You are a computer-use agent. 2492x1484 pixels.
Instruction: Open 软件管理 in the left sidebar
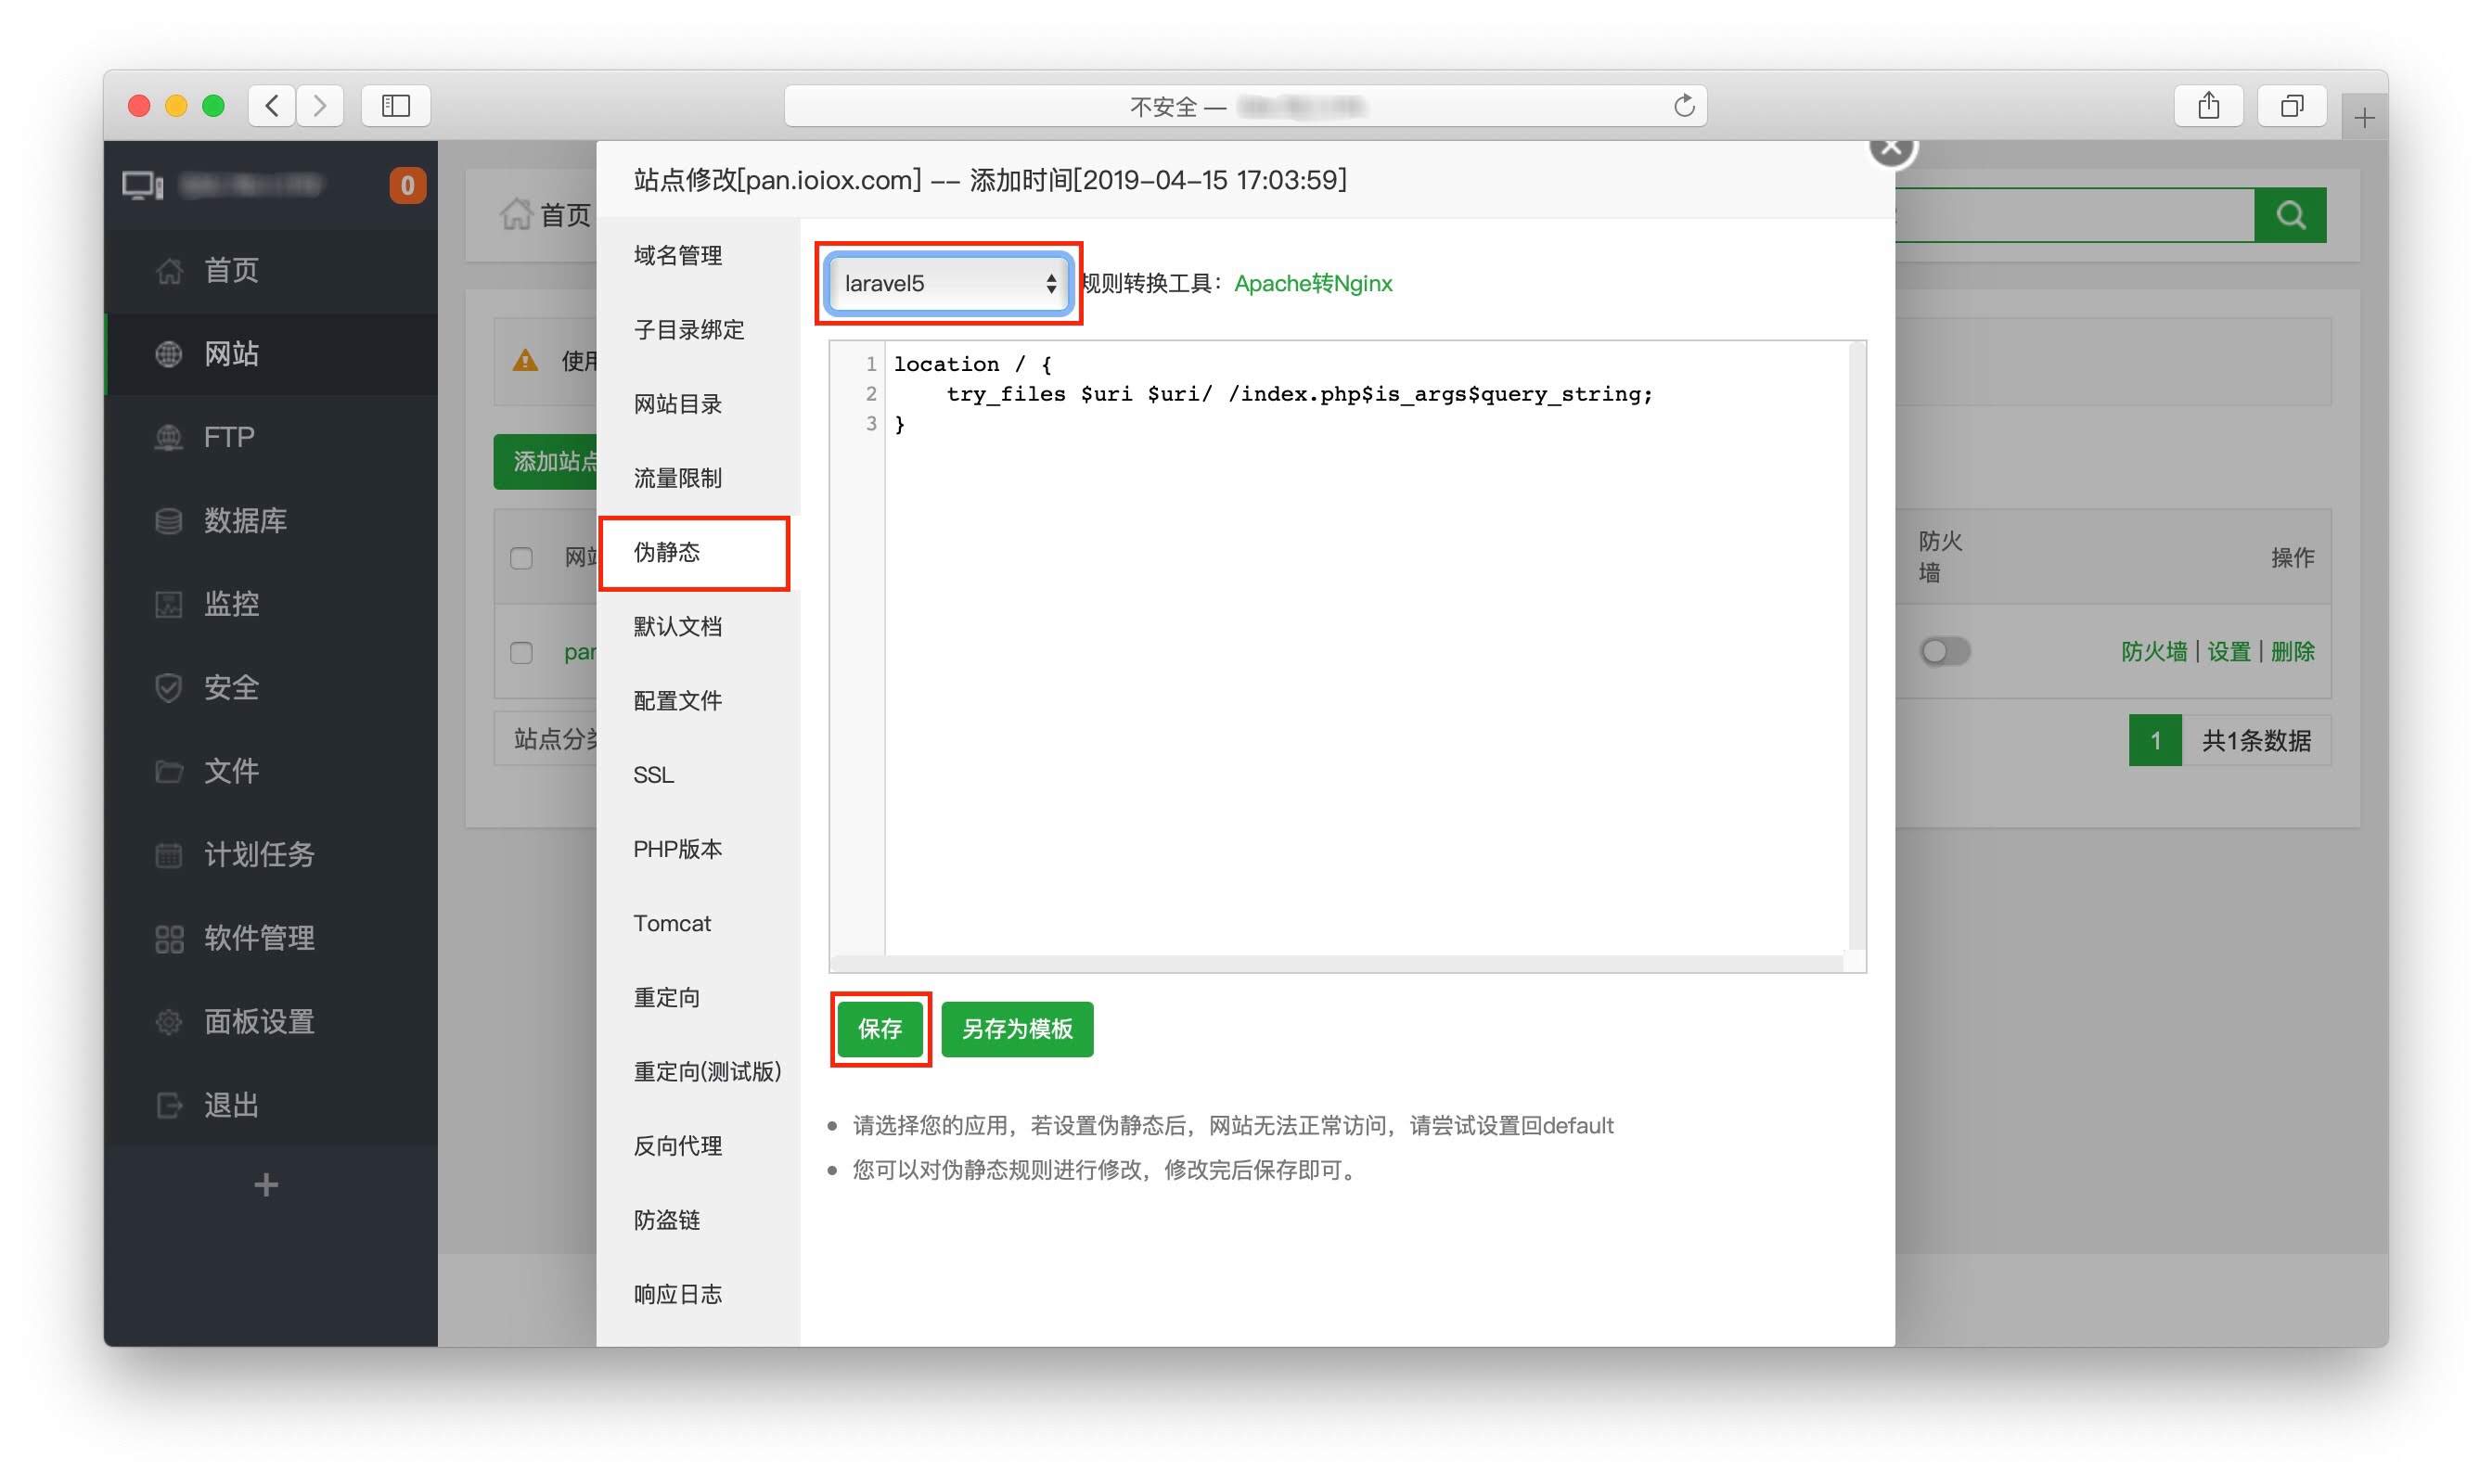[271, 938]
